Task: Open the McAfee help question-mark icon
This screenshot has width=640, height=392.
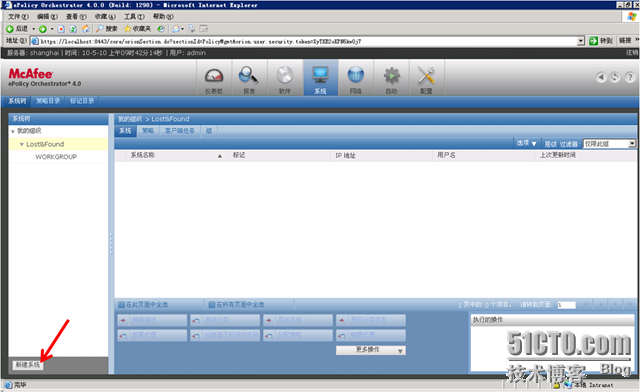Action: (630, 77)
